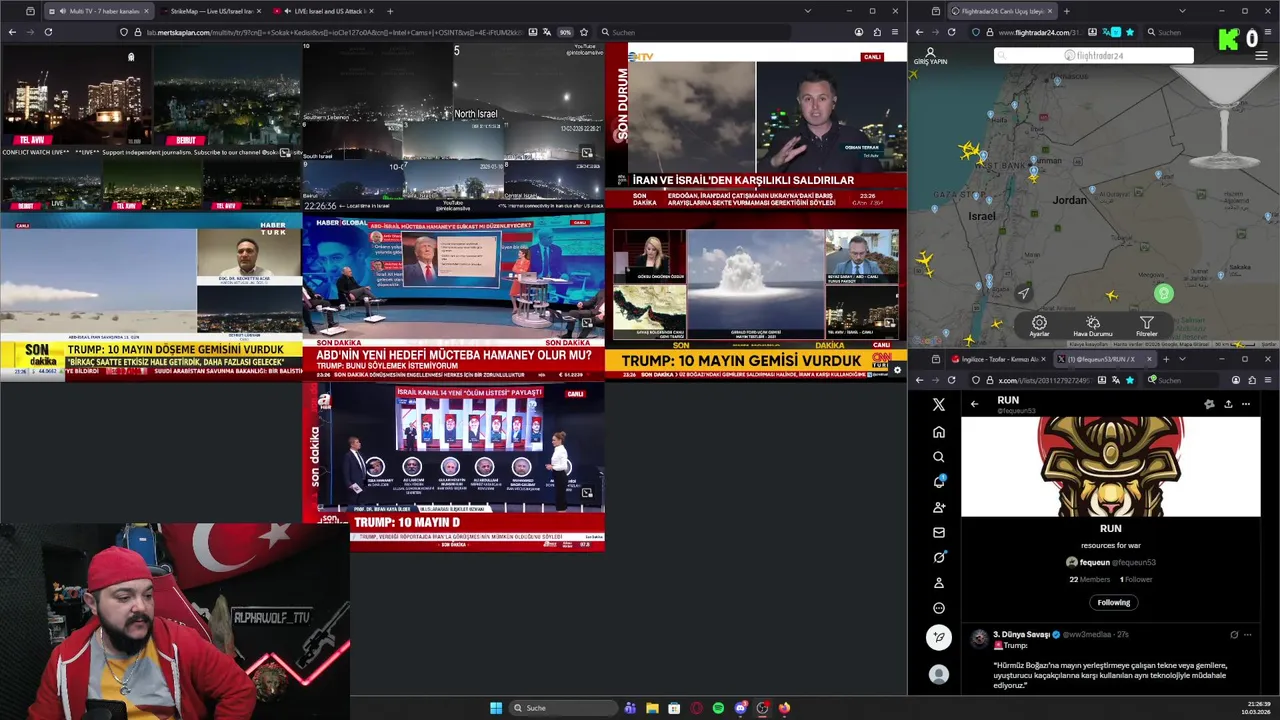Open RUN list AI summary sparkle icon
This screenshot has height=720, width=1280.
(1209, 404)
